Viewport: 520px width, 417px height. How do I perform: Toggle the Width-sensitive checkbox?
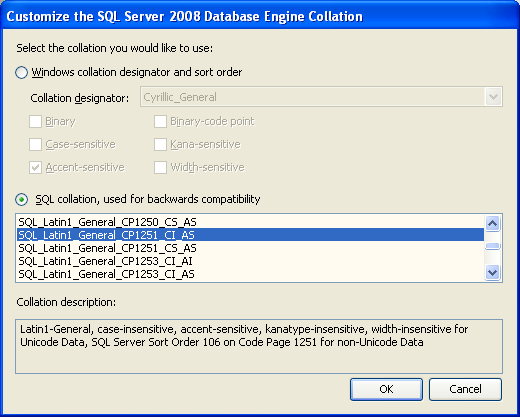point(160,167)
